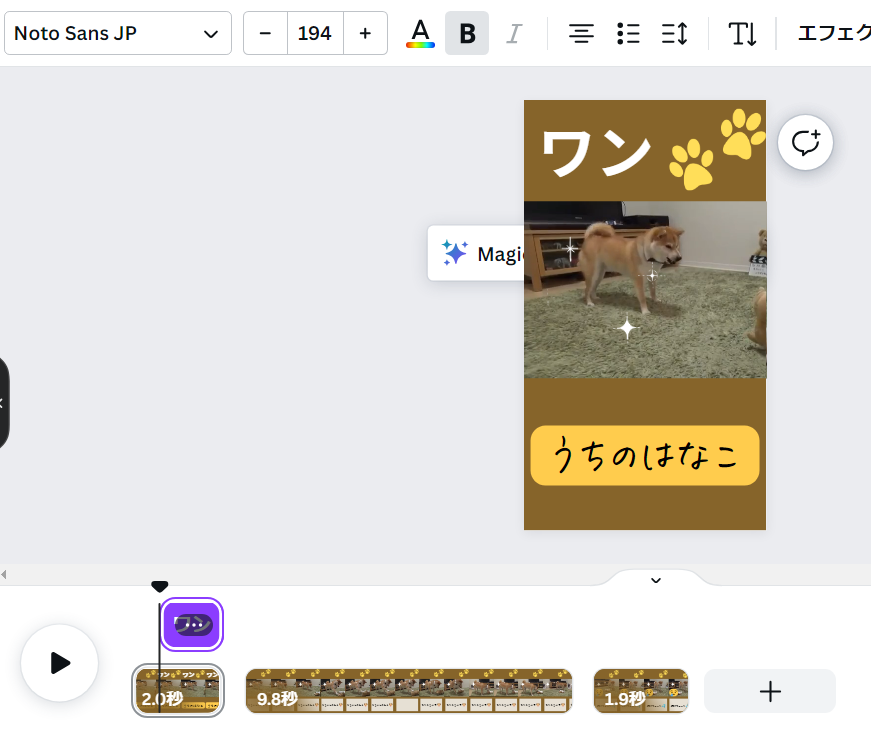Select the 1.9秒 video clip
Viewport: 871px width, 739px height.
pos(640,691)
